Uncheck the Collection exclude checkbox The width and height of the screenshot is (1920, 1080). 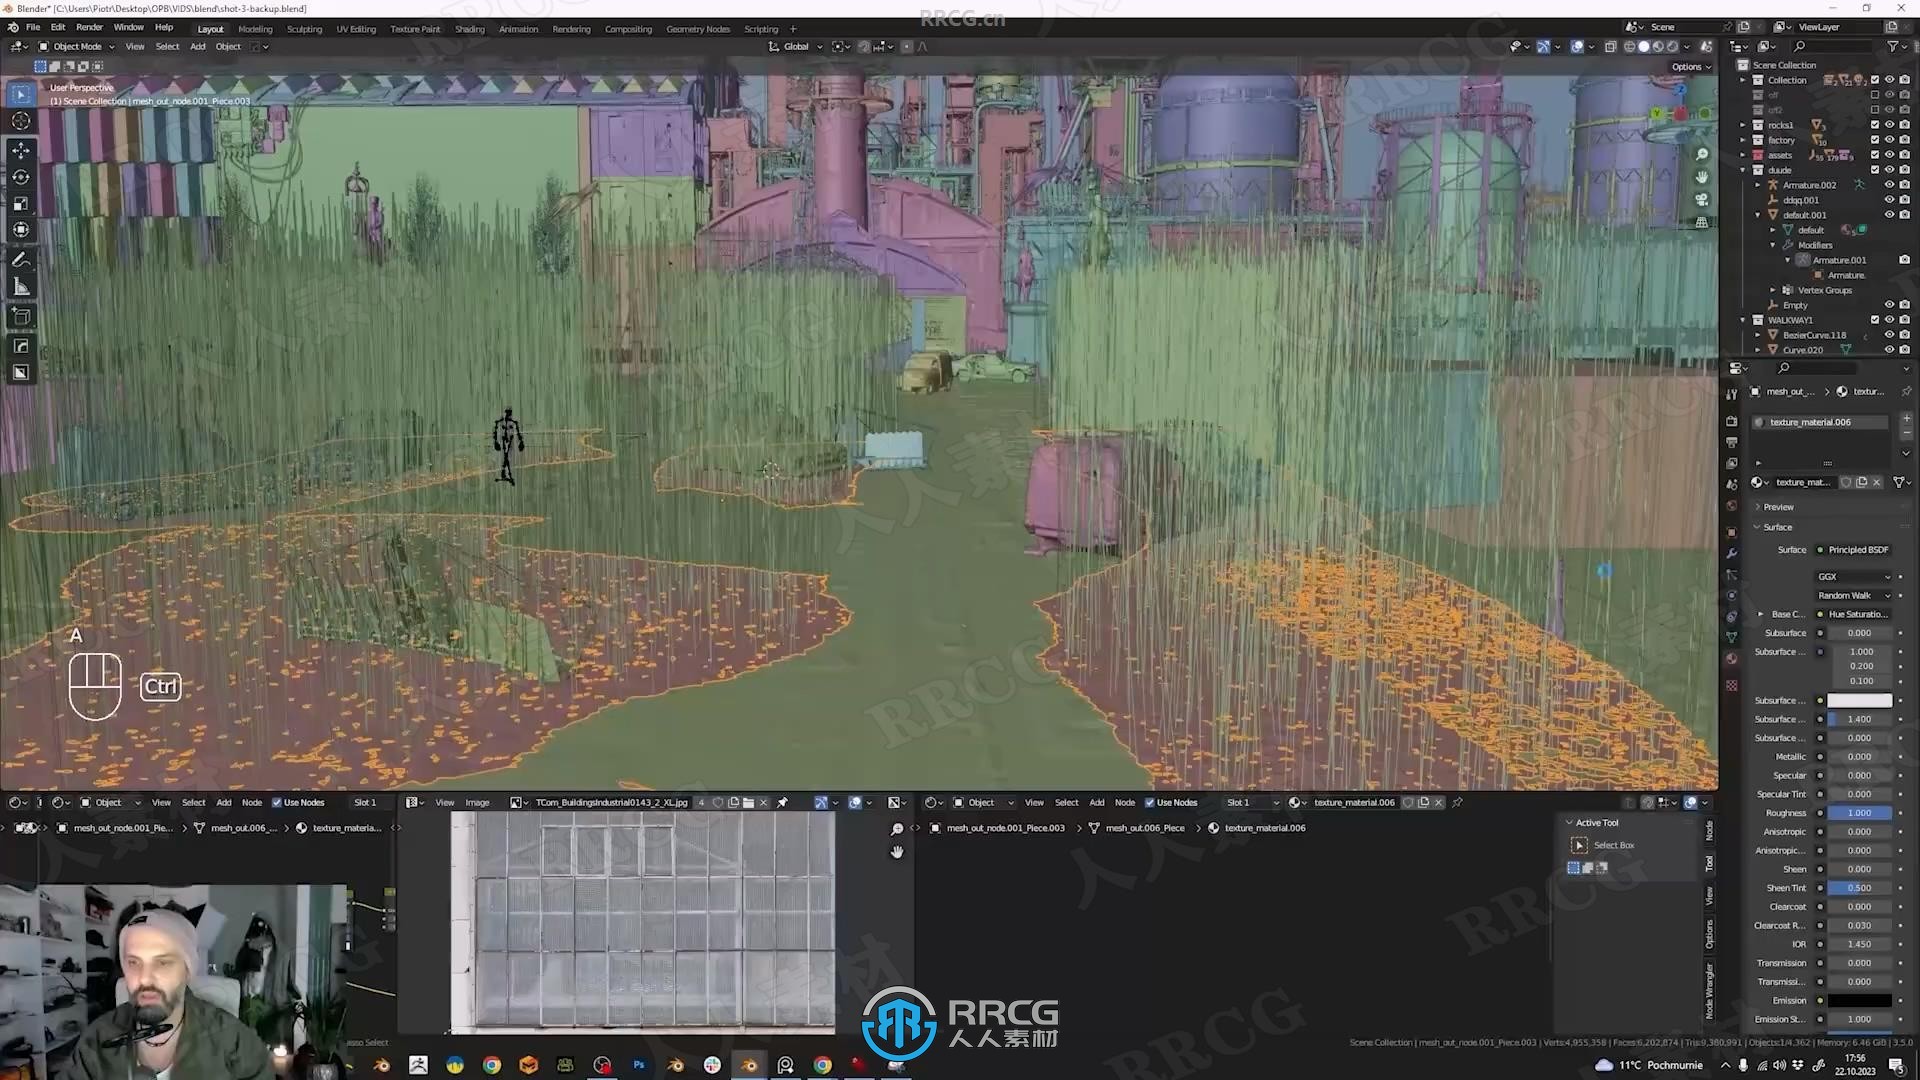coord(1875,80)
